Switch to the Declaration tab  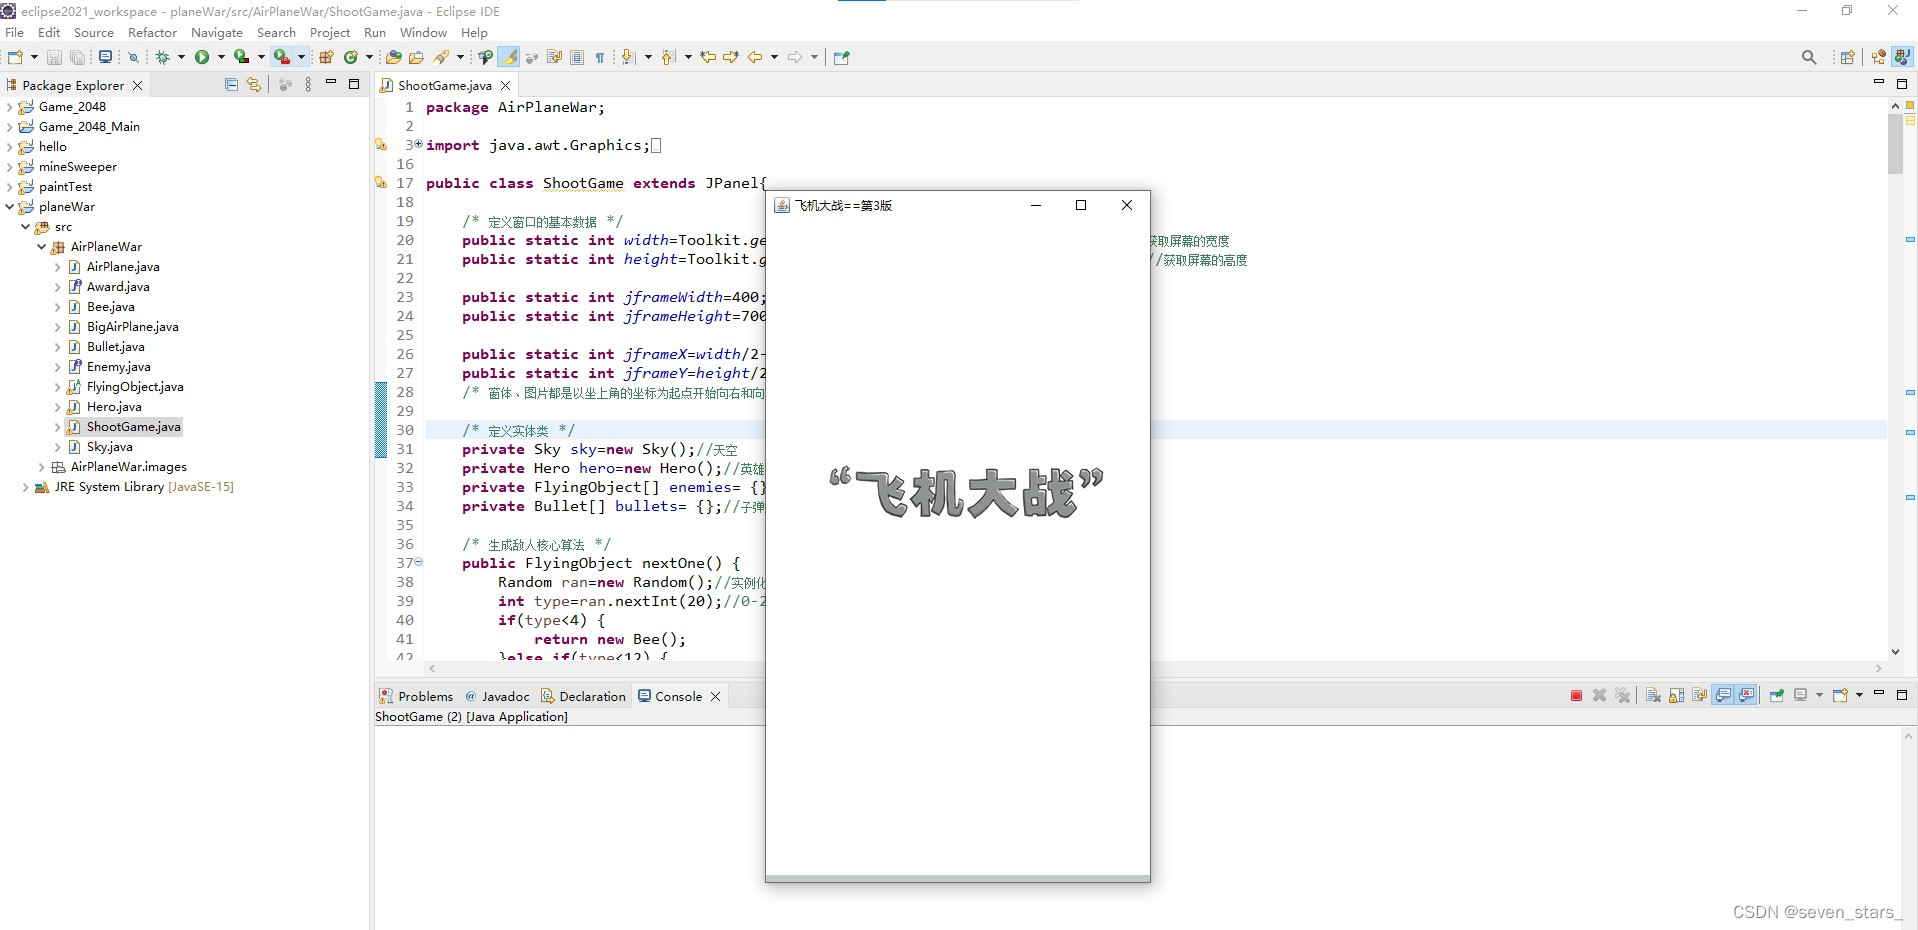[x=583, y=696]
